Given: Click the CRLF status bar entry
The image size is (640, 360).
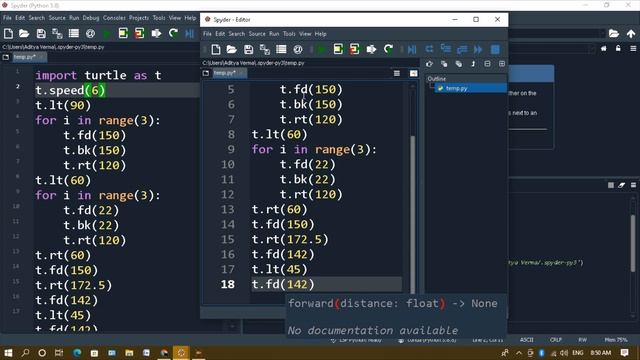Looking at the screenshot, I should click(x=556, y=340).
